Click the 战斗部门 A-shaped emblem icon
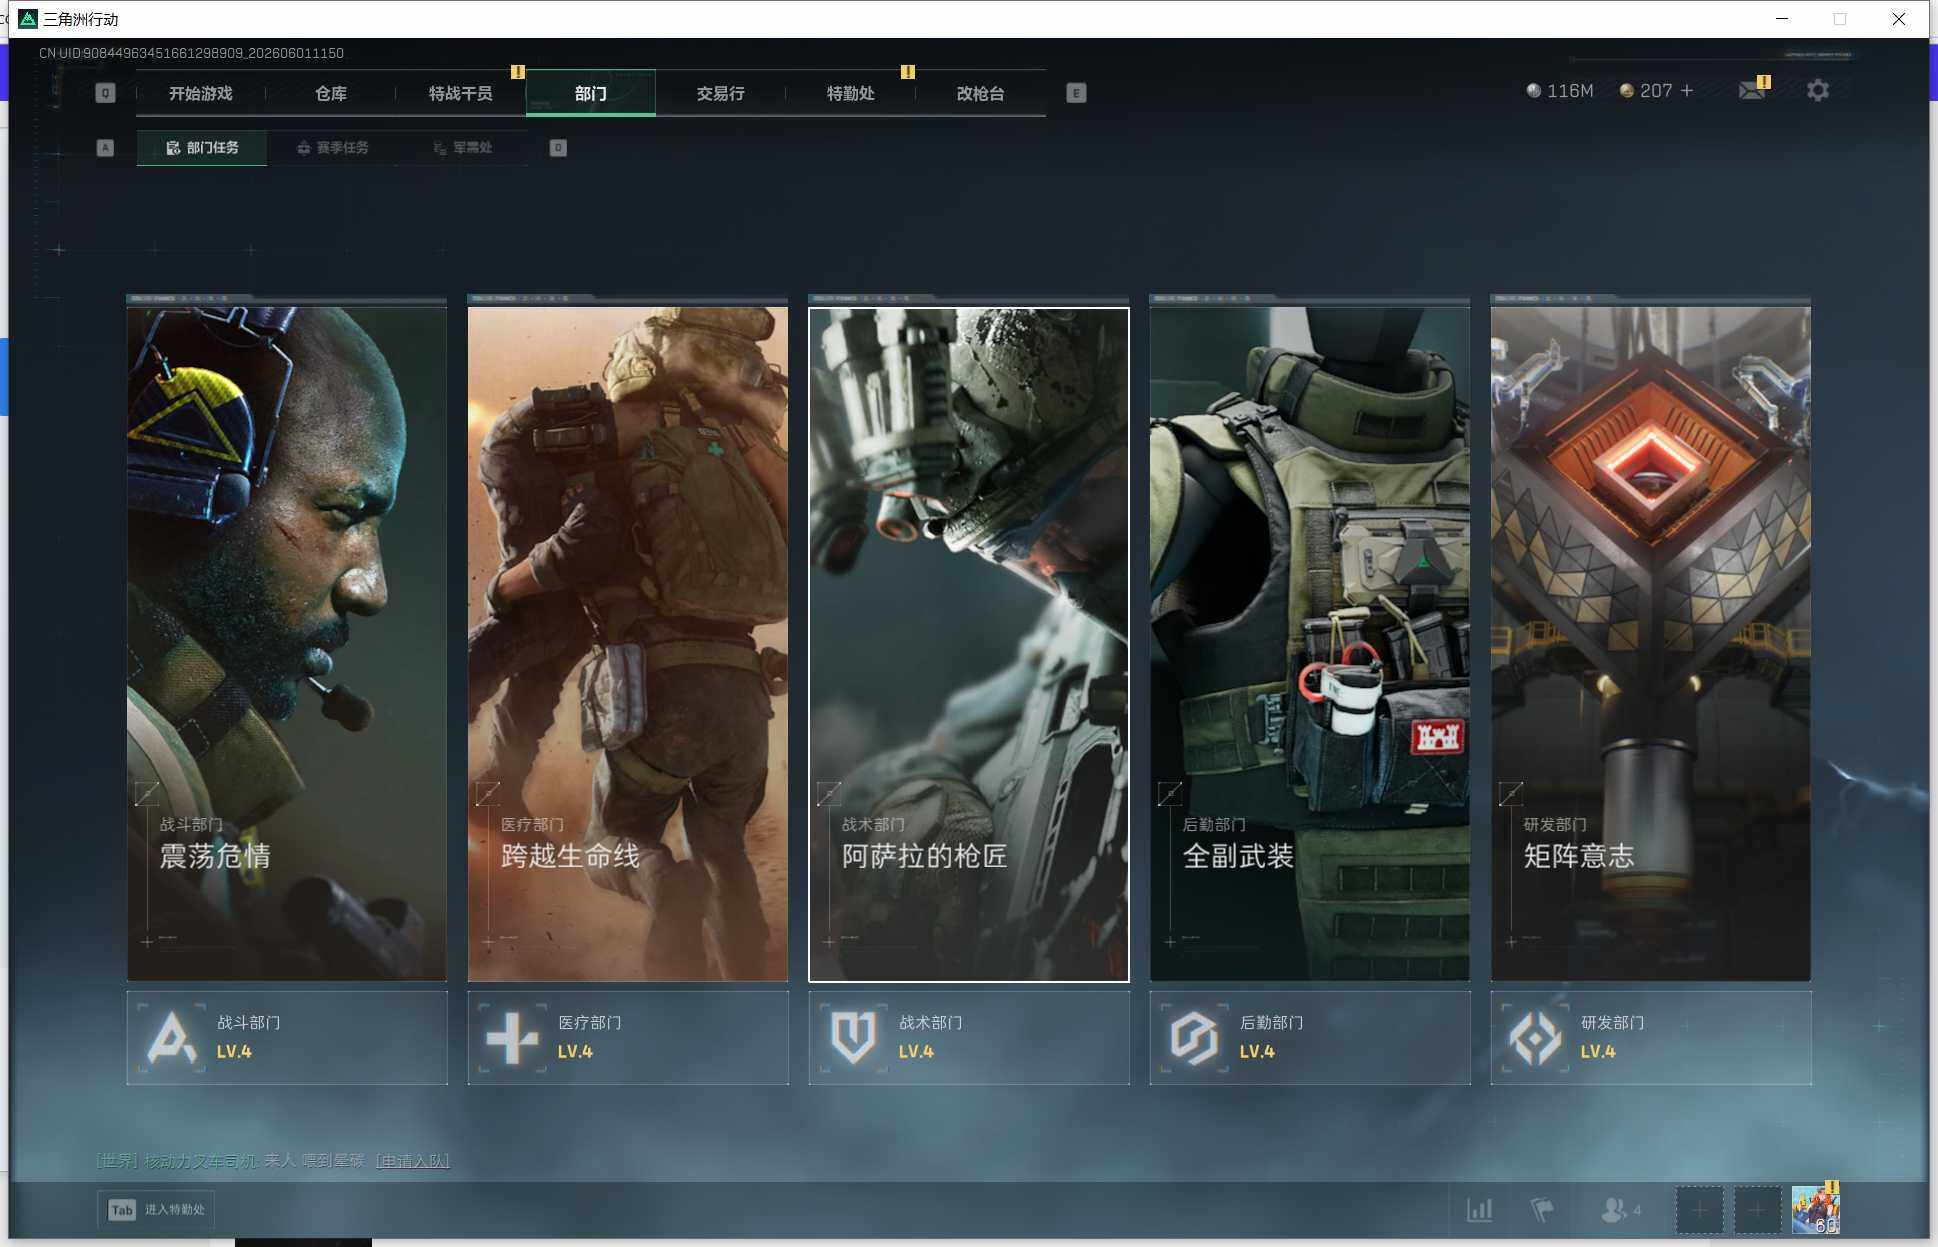Screen dimensions: 1938x1247 coord(172,1038)
